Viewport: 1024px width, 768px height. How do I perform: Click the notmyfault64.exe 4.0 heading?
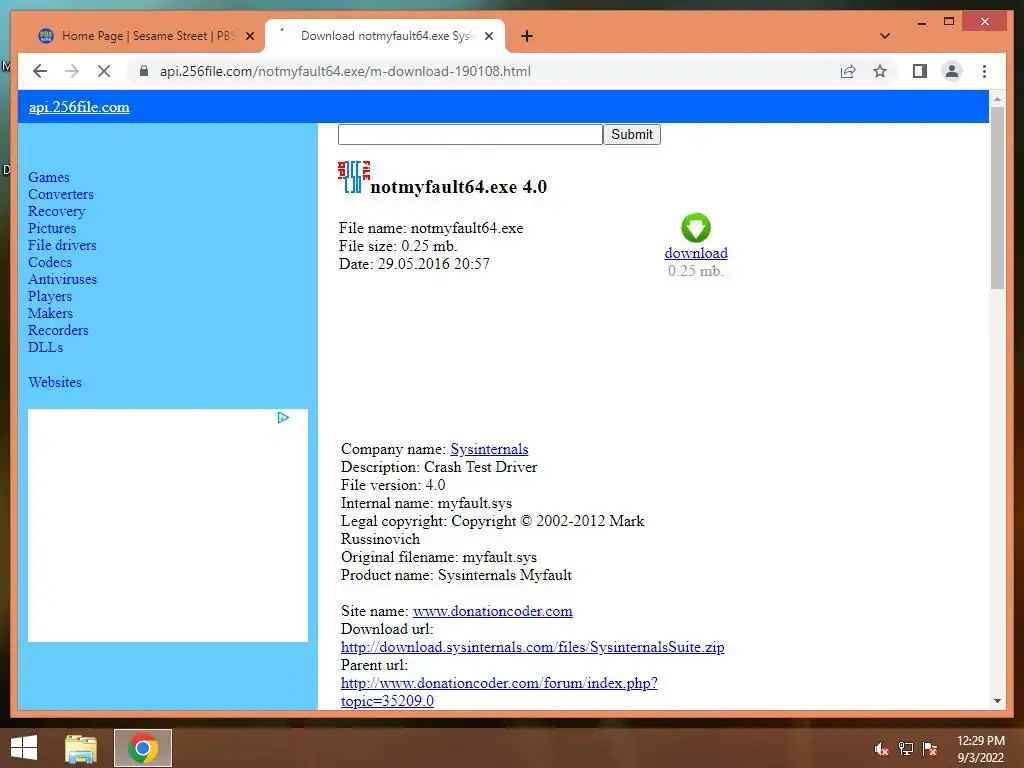pos(458,187)
